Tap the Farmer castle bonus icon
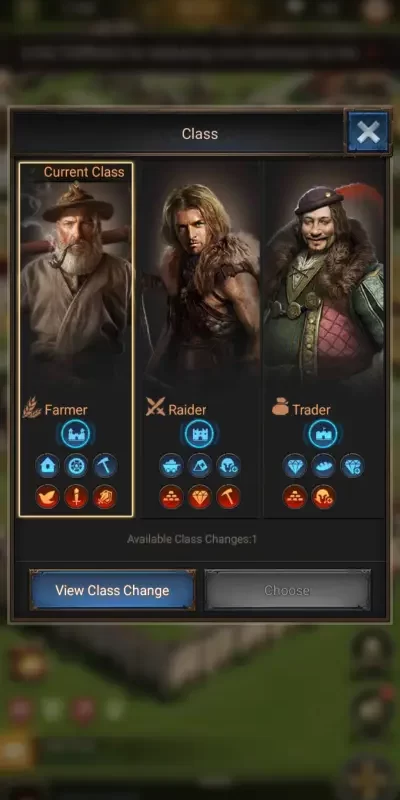400x800 pixels. (x=76, y=434)
